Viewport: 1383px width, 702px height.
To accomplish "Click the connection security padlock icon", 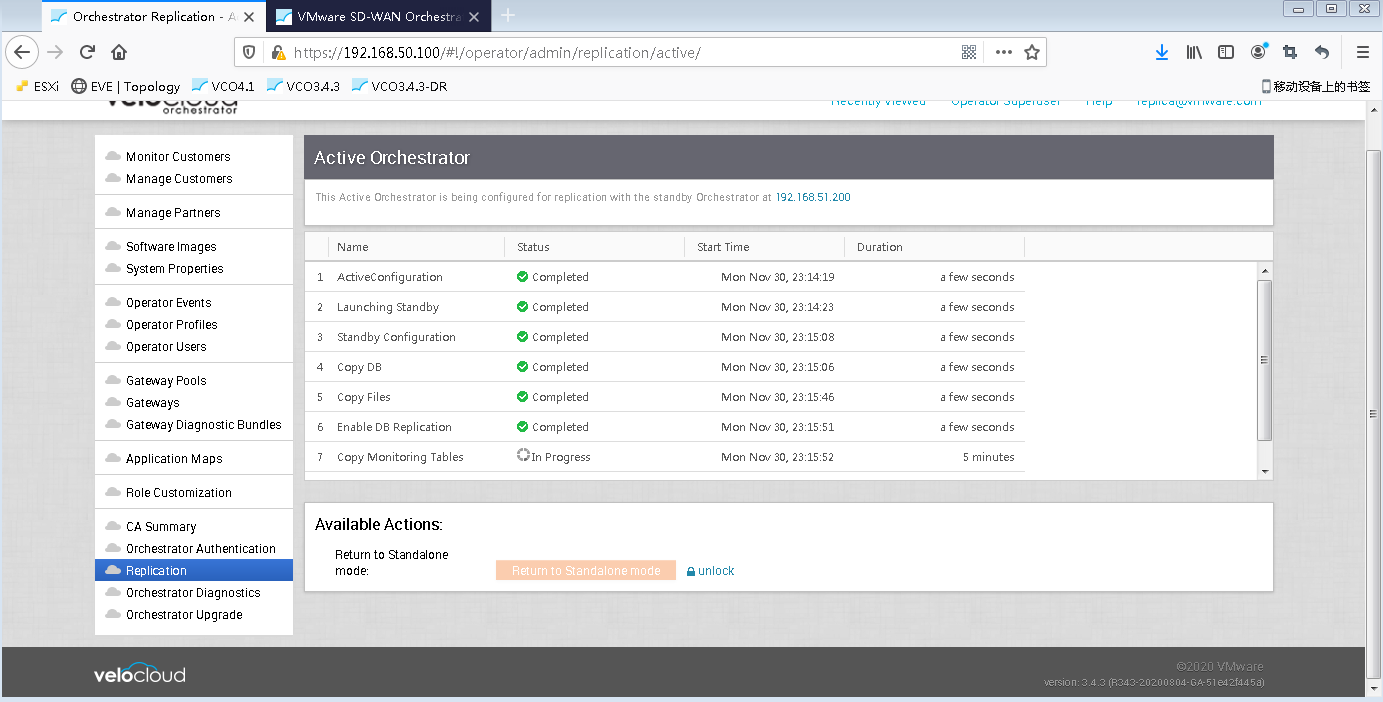I will [278, 53].
